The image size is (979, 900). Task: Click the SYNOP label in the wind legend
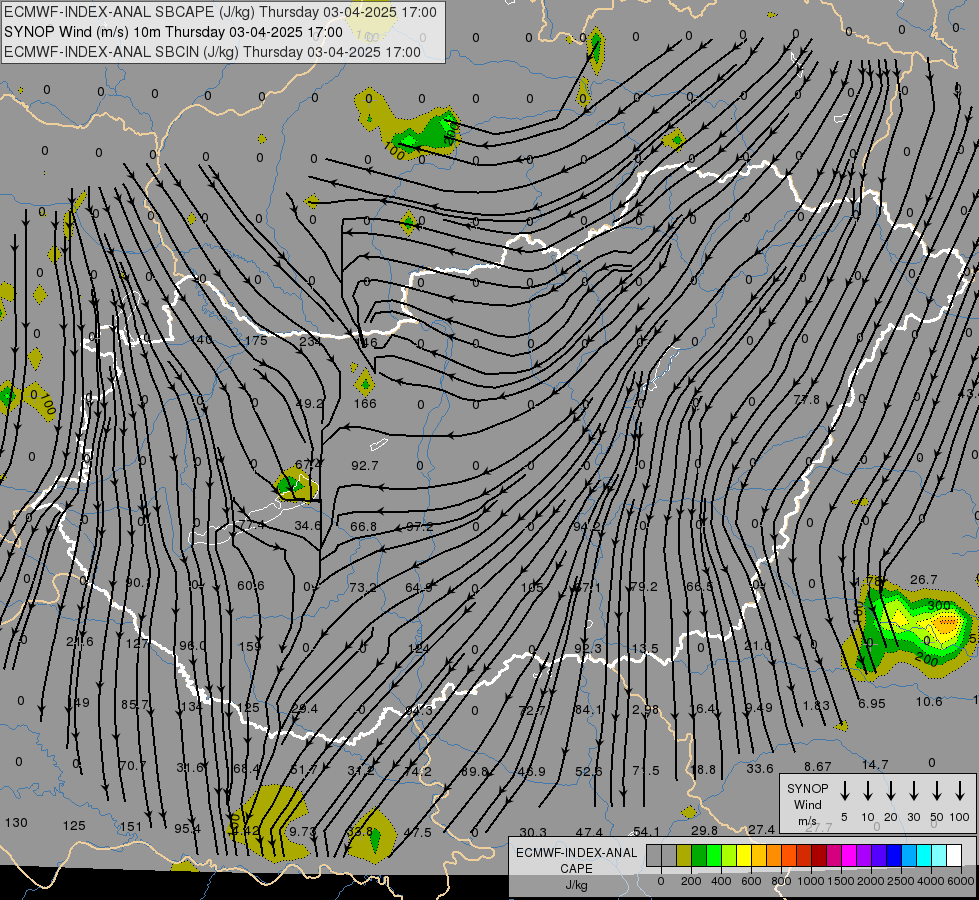pos(807,789)
